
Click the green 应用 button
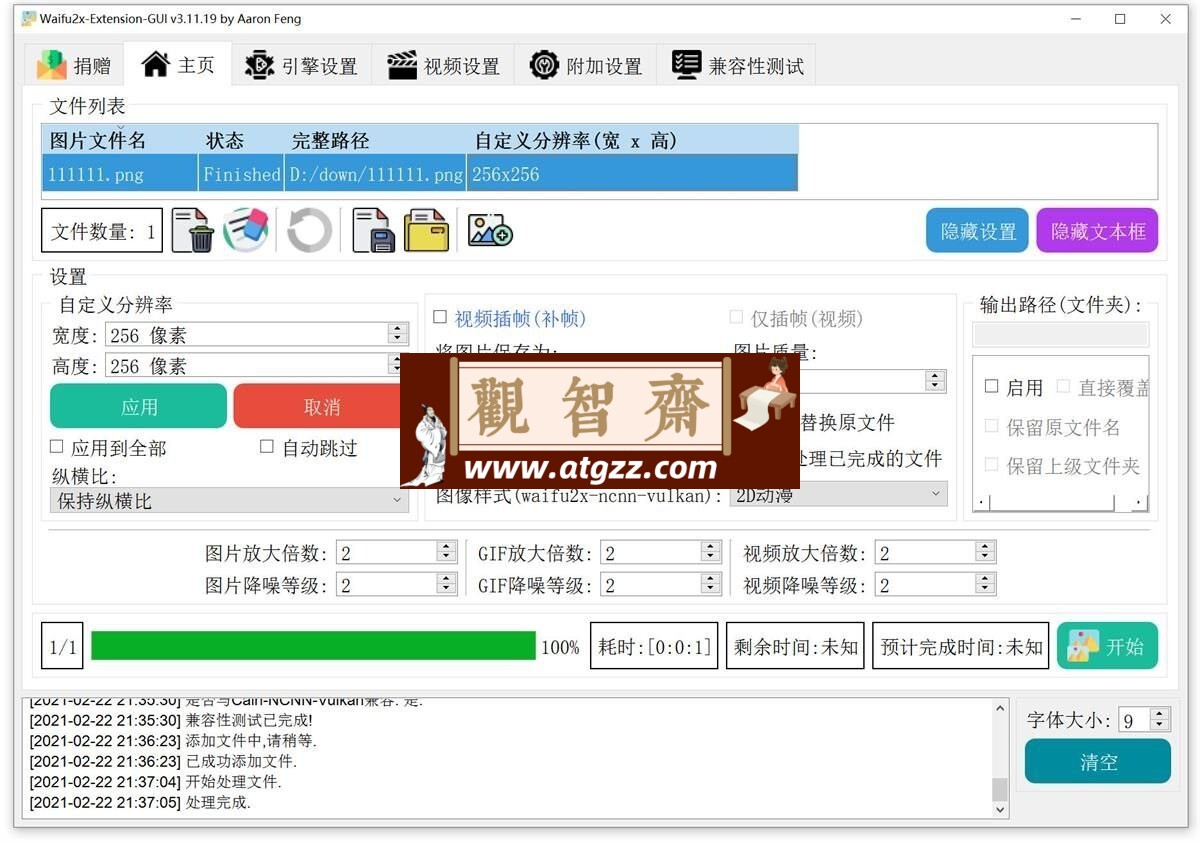click(x=139, y=406)
